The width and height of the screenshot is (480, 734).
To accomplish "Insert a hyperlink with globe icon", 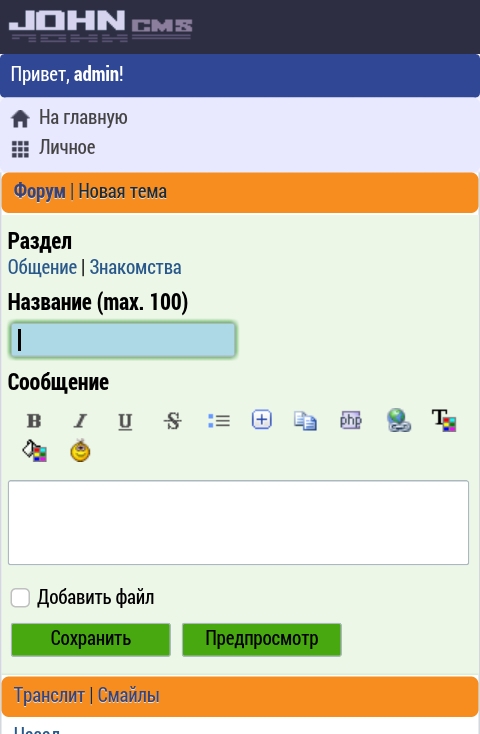I will pos(399,420).
